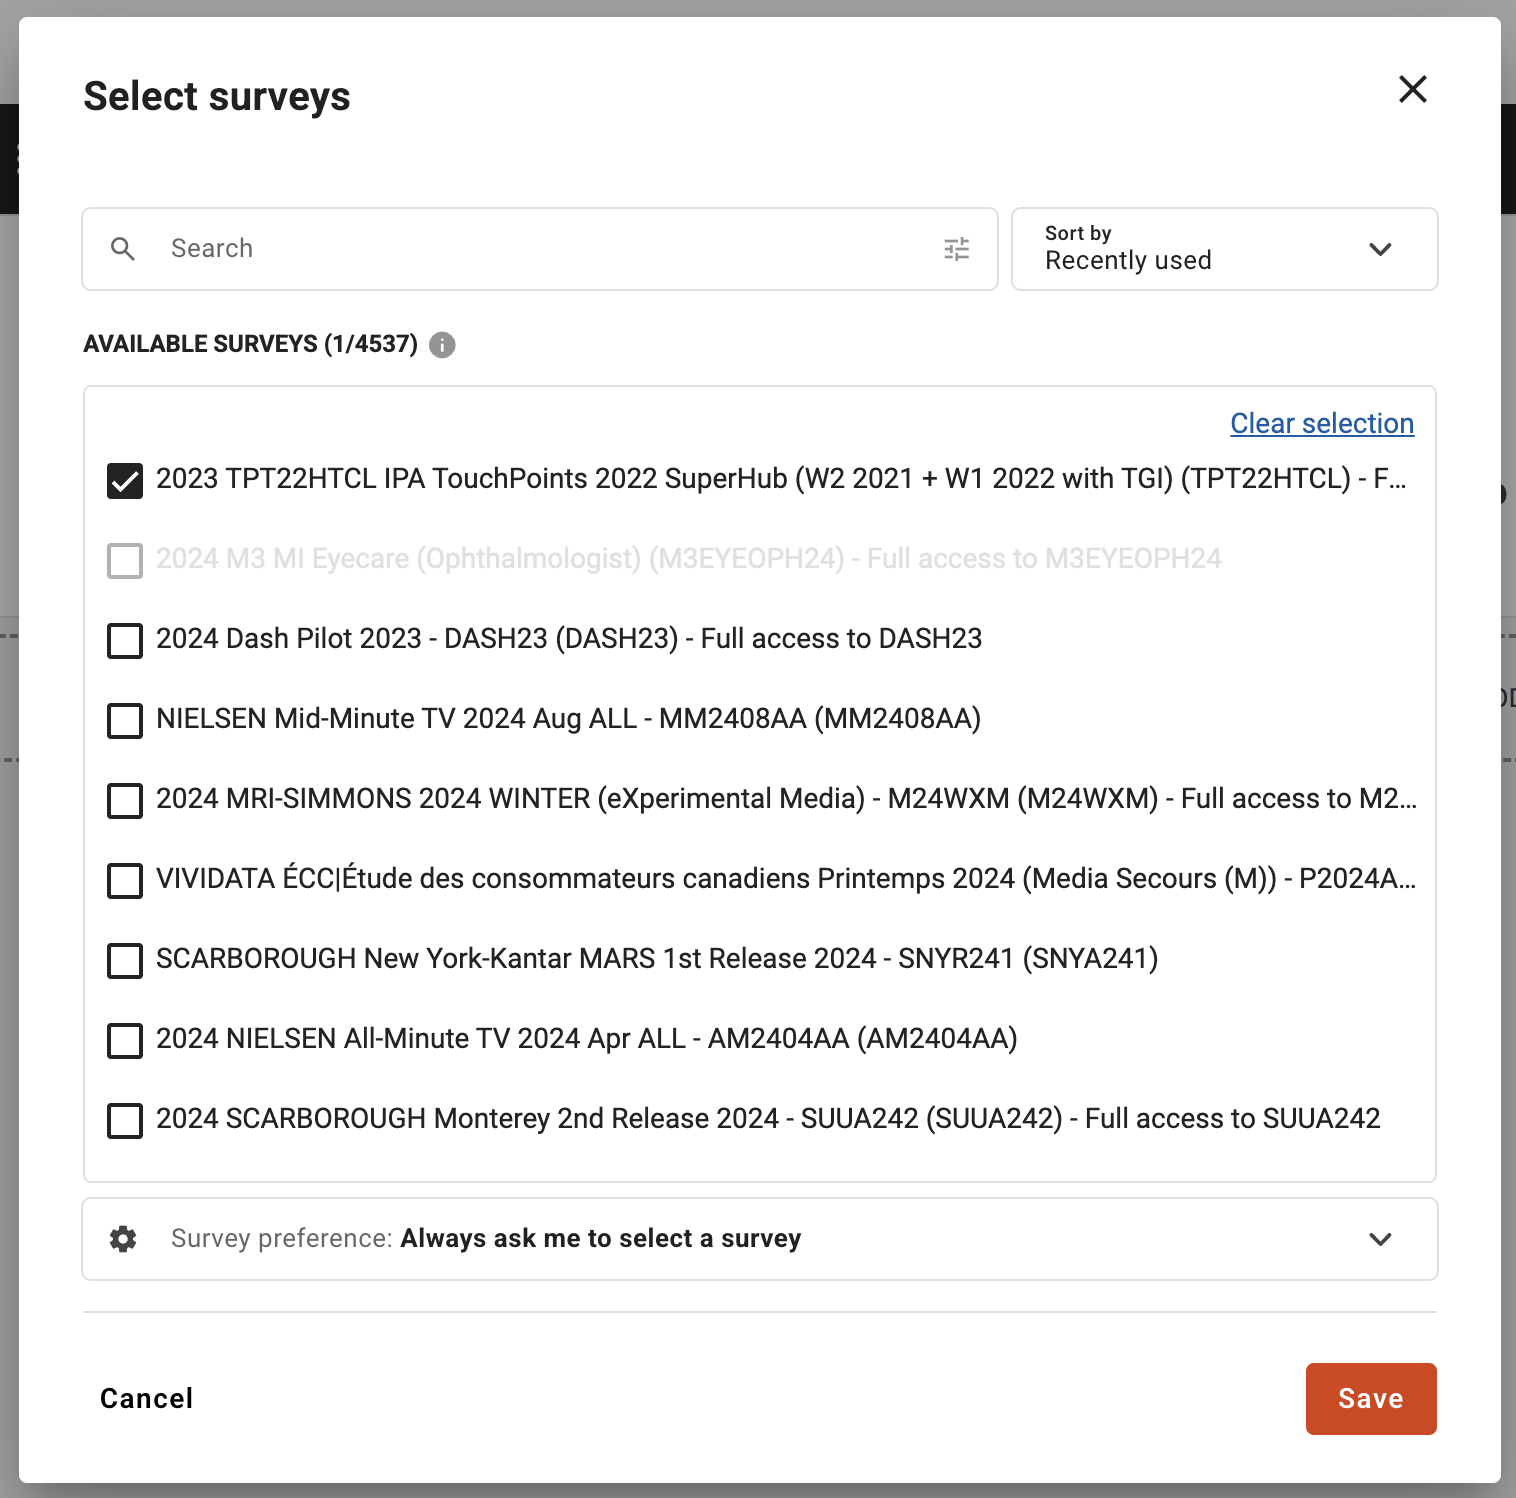Click the TPT22HTCL SuperHub survey label
Image resolution: width=1516 pixels, height=1498 pixels.
click(781, 478)
